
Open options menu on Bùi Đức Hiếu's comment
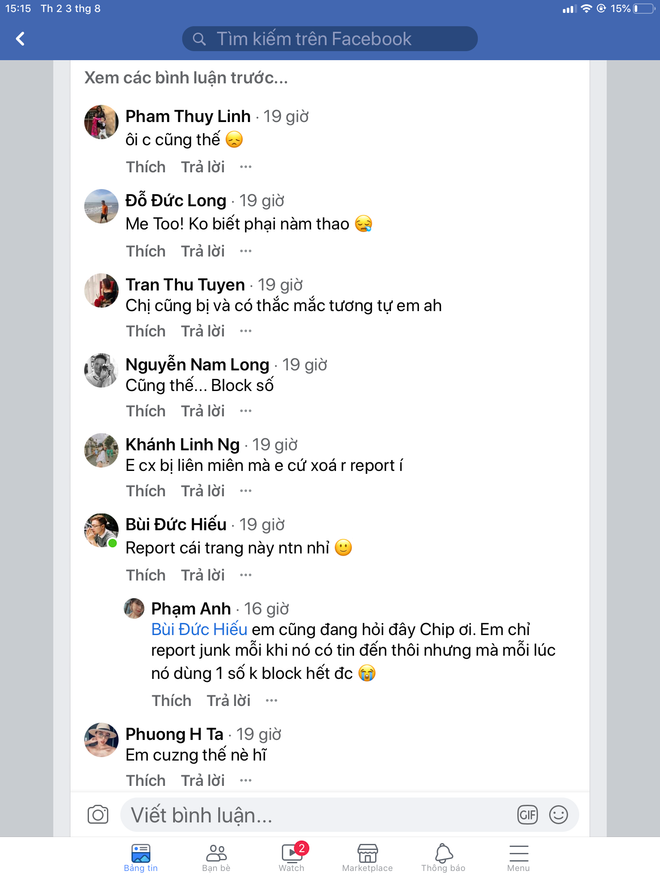pos(245,575)
